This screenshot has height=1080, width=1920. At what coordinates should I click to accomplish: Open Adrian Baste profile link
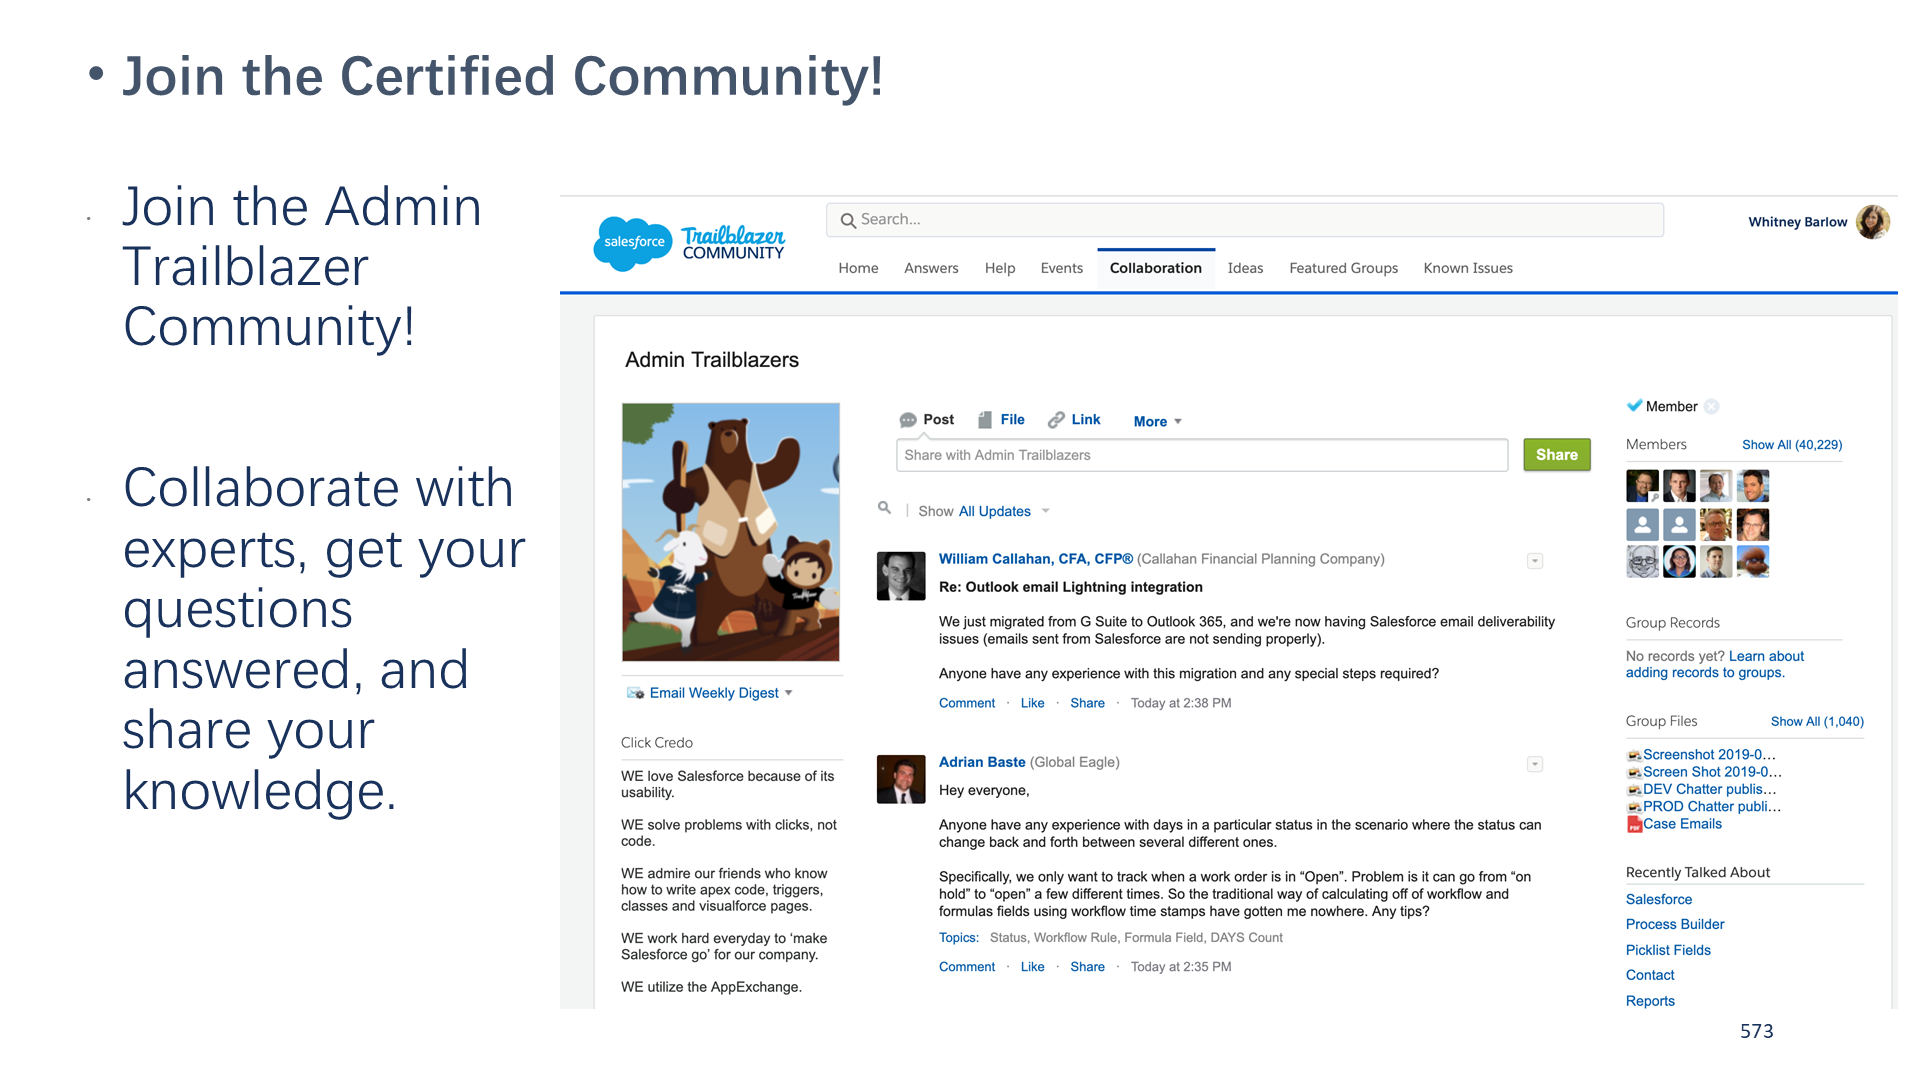pos(982,762)
